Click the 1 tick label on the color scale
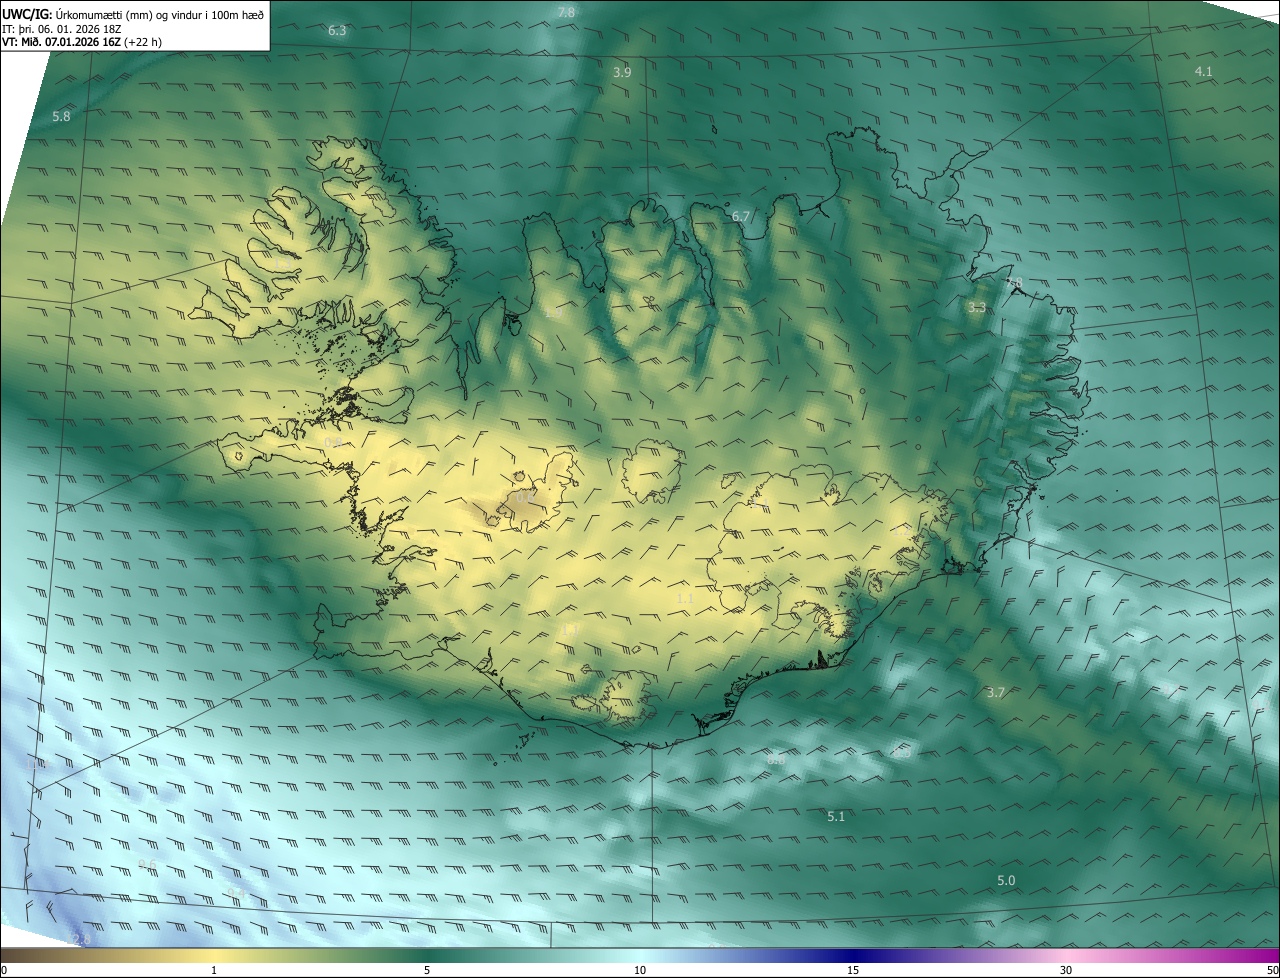The image size is (1280, 978). [x=214, y=970]
